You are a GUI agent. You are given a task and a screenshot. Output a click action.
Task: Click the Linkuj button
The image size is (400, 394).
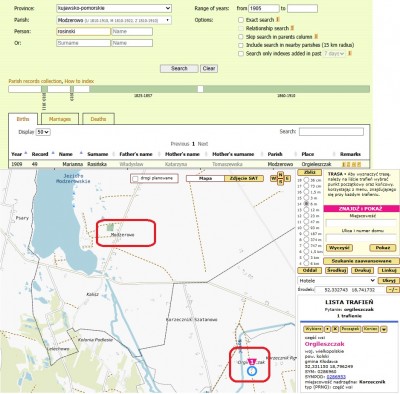tap(388, 270)
